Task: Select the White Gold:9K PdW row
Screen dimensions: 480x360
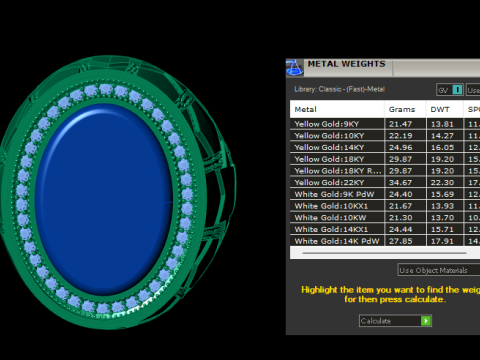Action: pos(385,194)
